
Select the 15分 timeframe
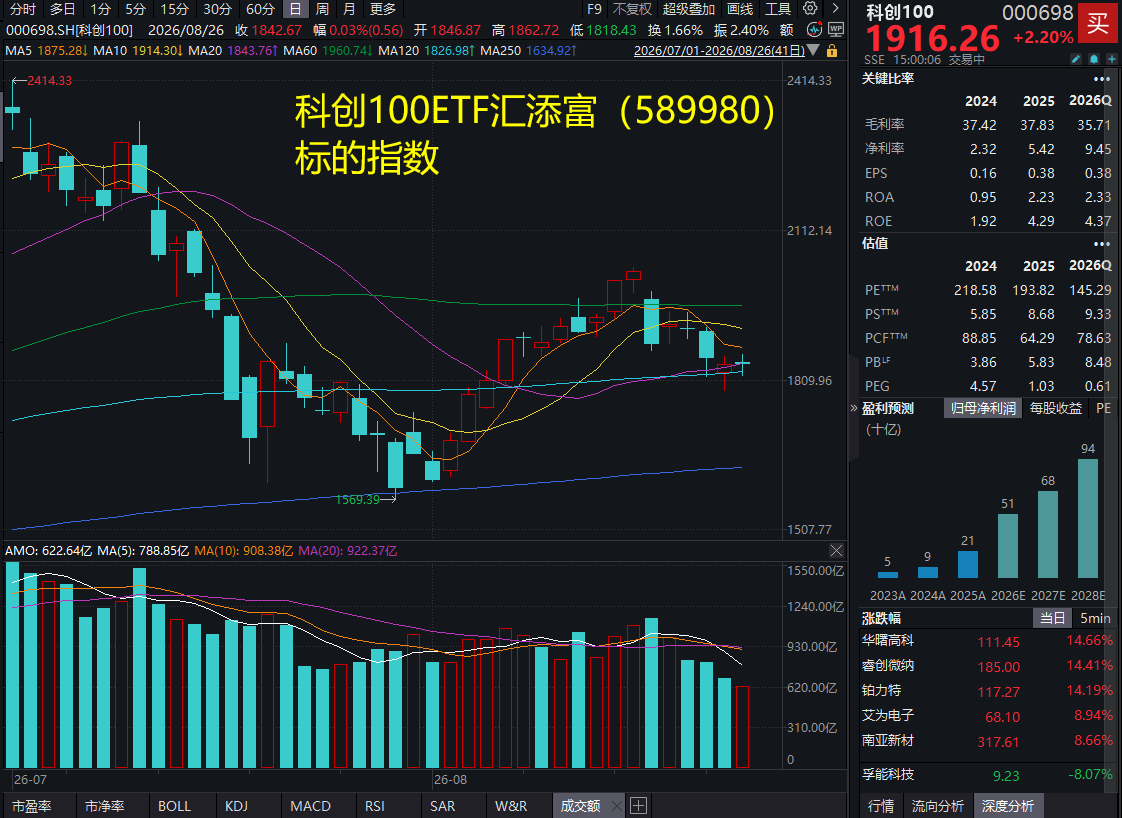coord(174,9)
